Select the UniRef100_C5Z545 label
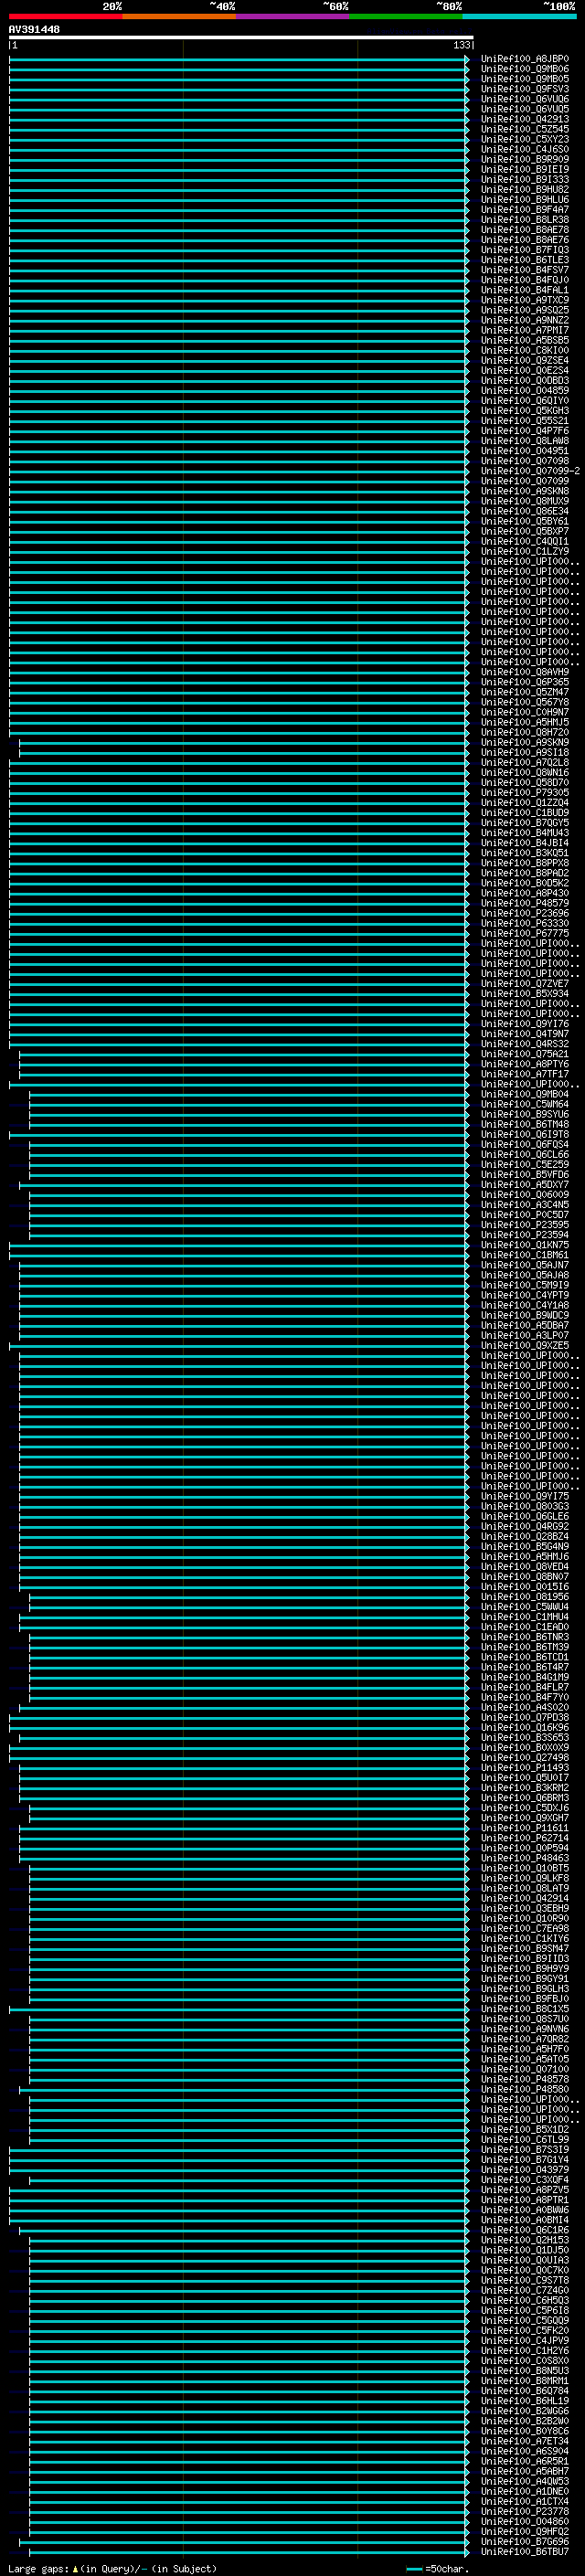This screenshot has height=2576, width=585. click(x=524, y=129)
